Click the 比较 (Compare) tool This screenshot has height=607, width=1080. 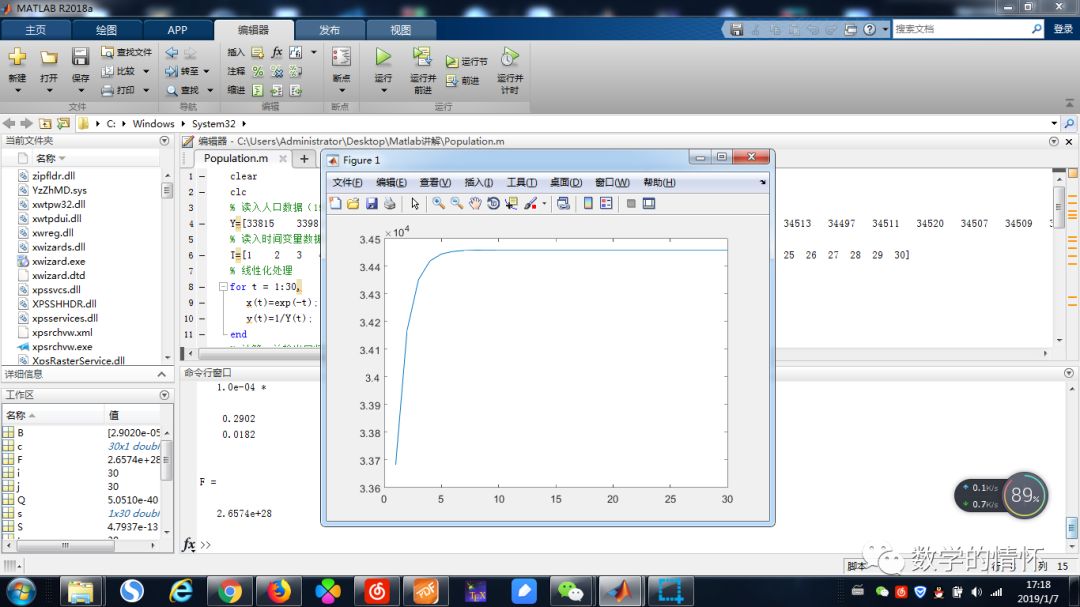coord(118,71)
